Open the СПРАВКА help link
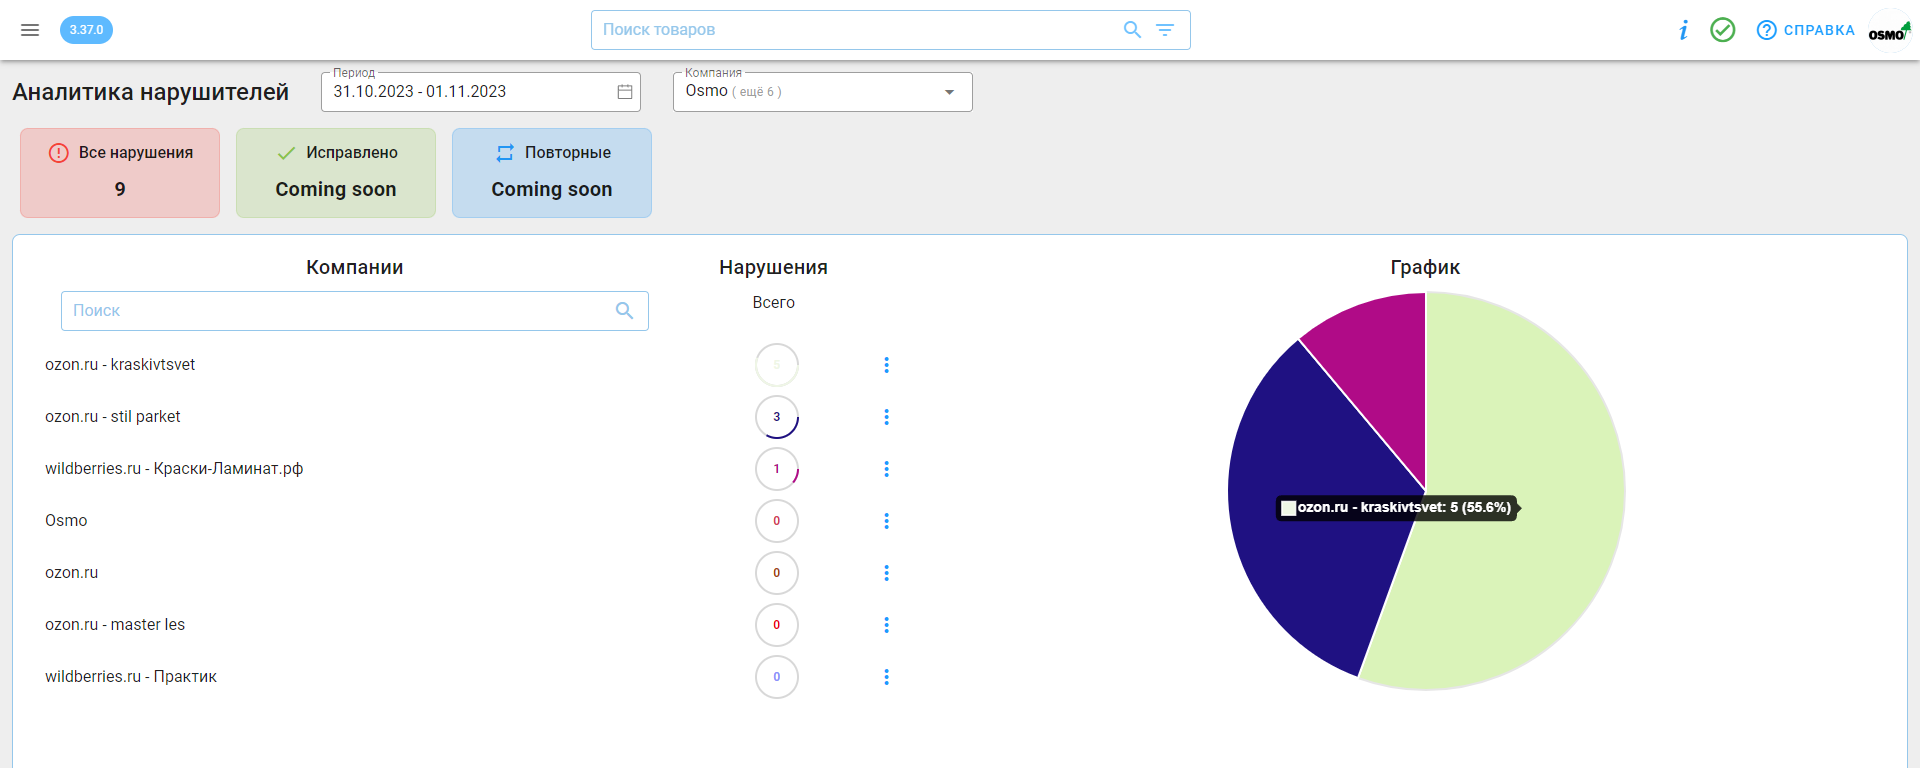 [x=1806, y=30]
